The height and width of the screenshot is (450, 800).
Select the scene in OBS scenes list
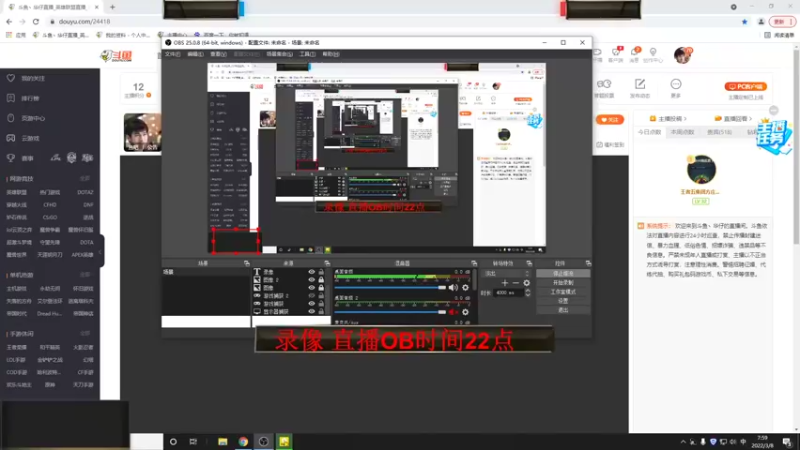click(x=206, y=272)
